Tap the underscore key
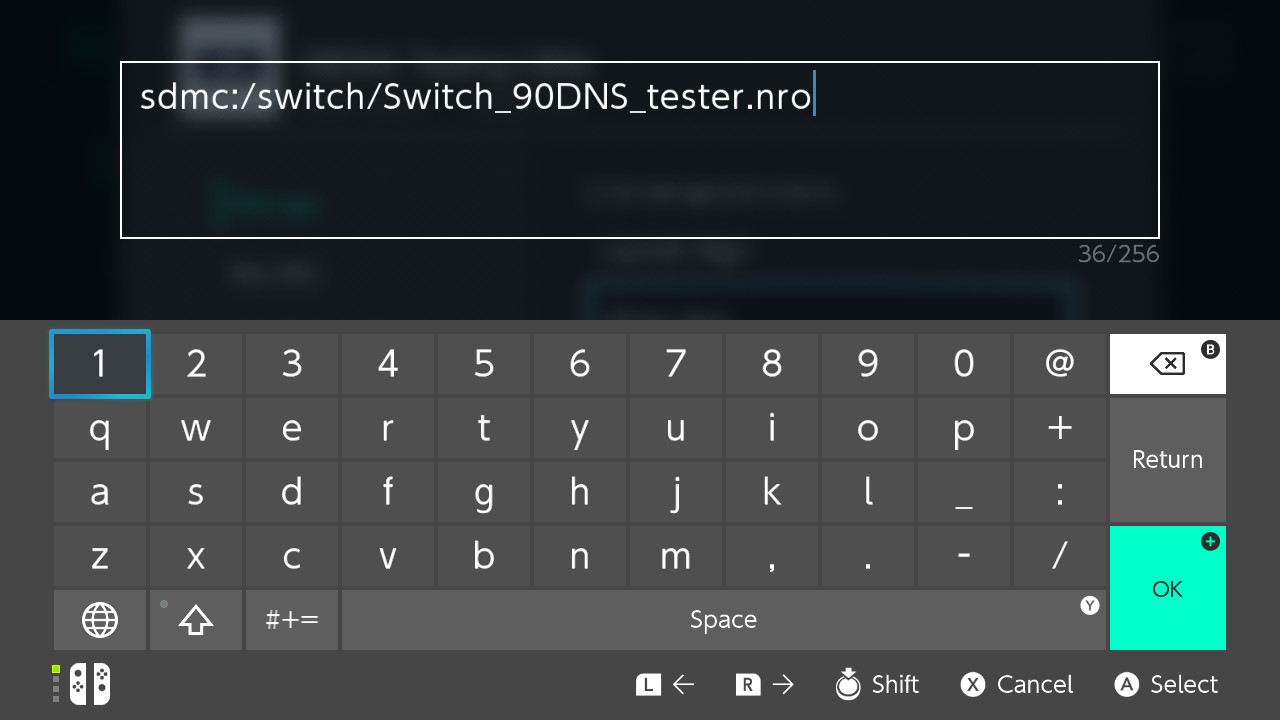 coord(963,492)
